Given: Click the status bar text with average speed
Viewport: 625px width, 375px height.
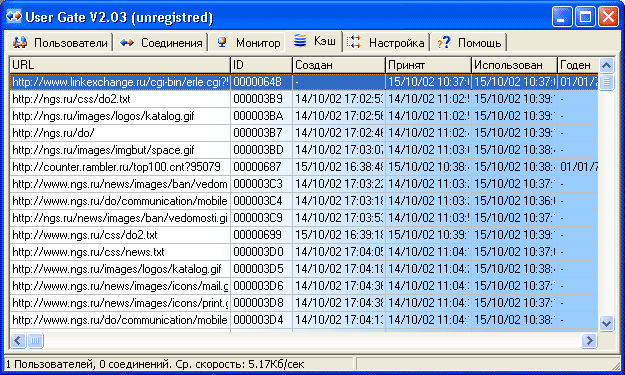Looking at the screenshot, I should coord(155,364).
